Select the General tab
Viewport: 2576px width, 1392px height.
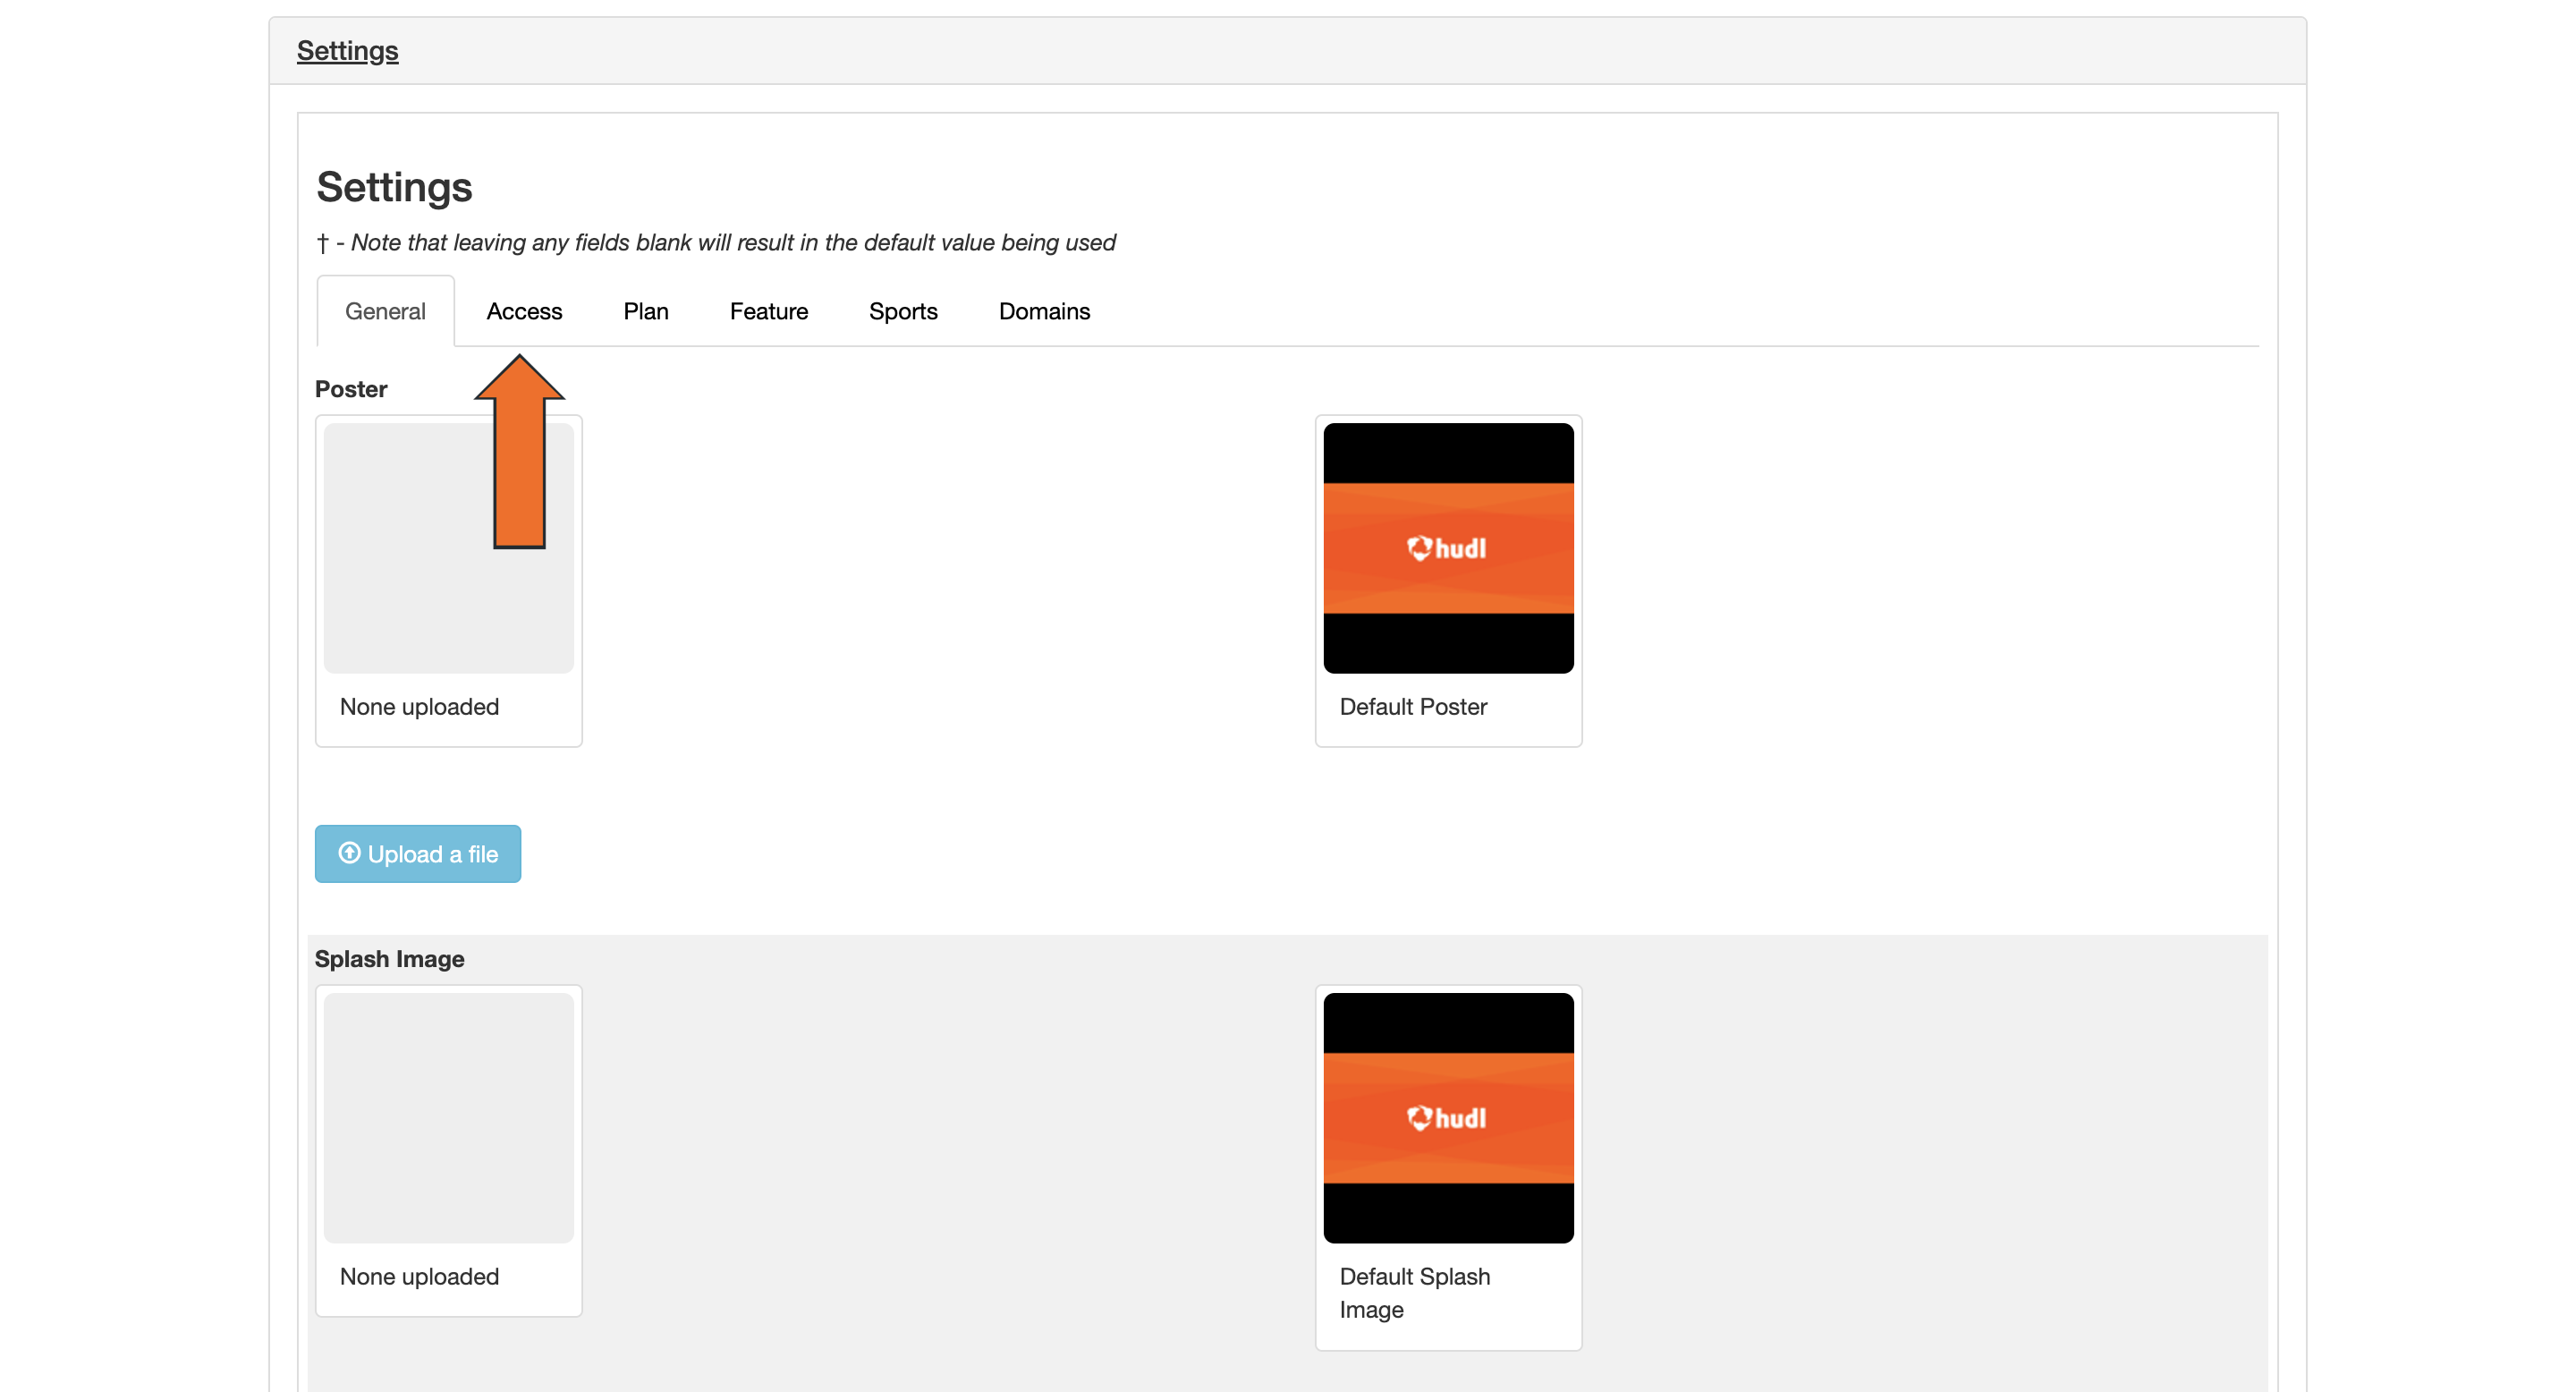click(385, 311)
